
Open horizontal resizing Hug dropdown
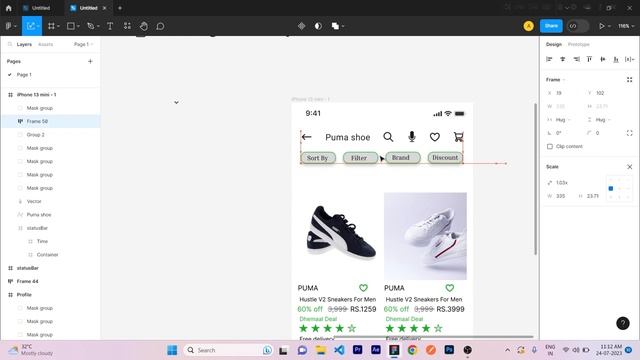[x=560, y=120]
